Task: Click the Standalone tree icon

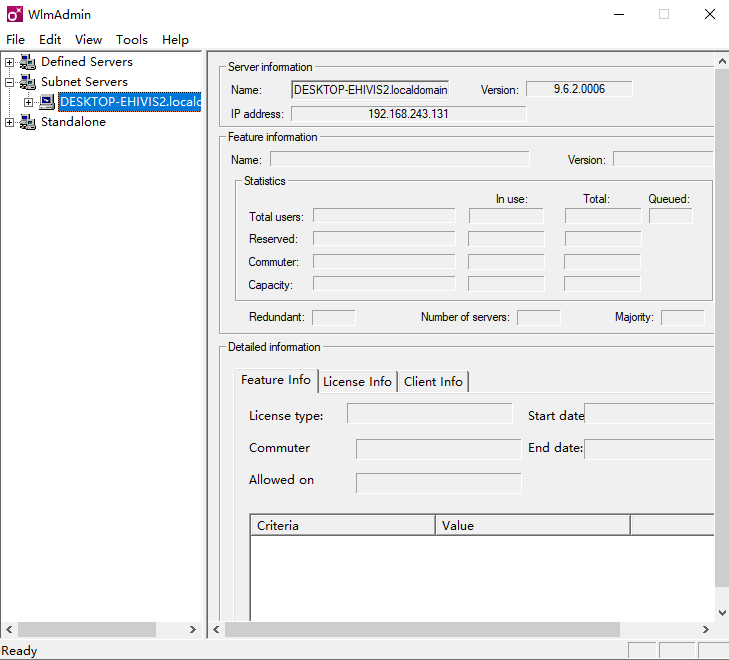Action: click(x=27, y=122)
